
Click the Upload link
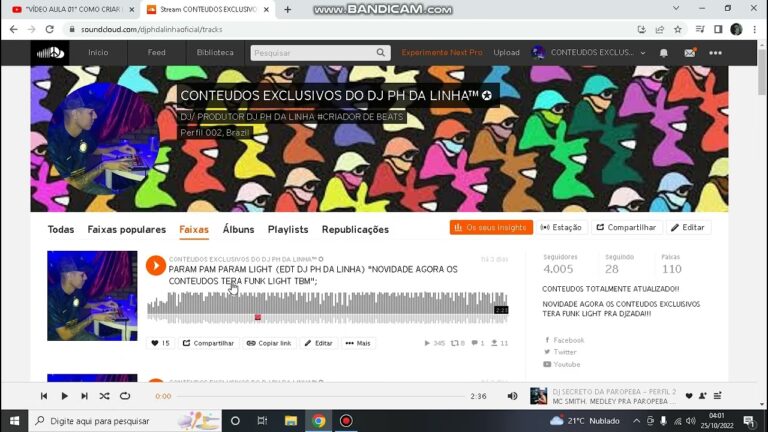506,52
